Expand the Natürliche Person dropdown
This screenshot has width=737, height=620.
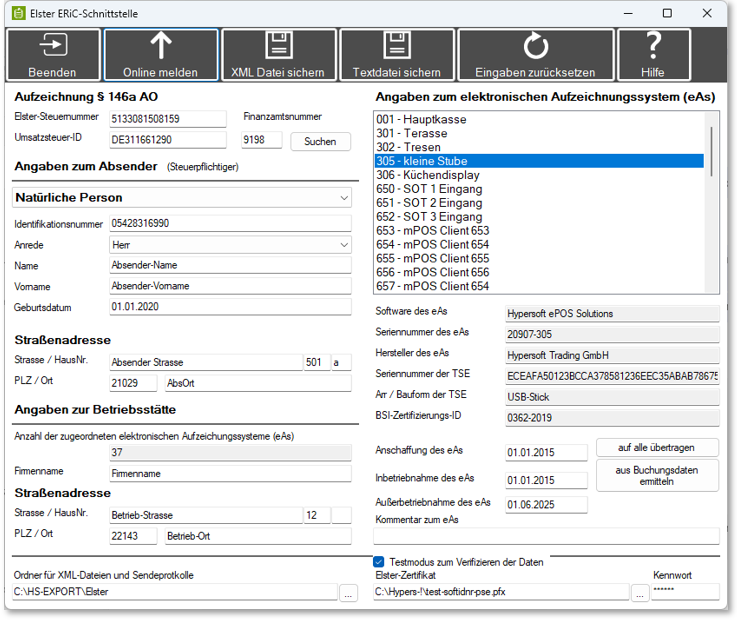click(344, 198)
